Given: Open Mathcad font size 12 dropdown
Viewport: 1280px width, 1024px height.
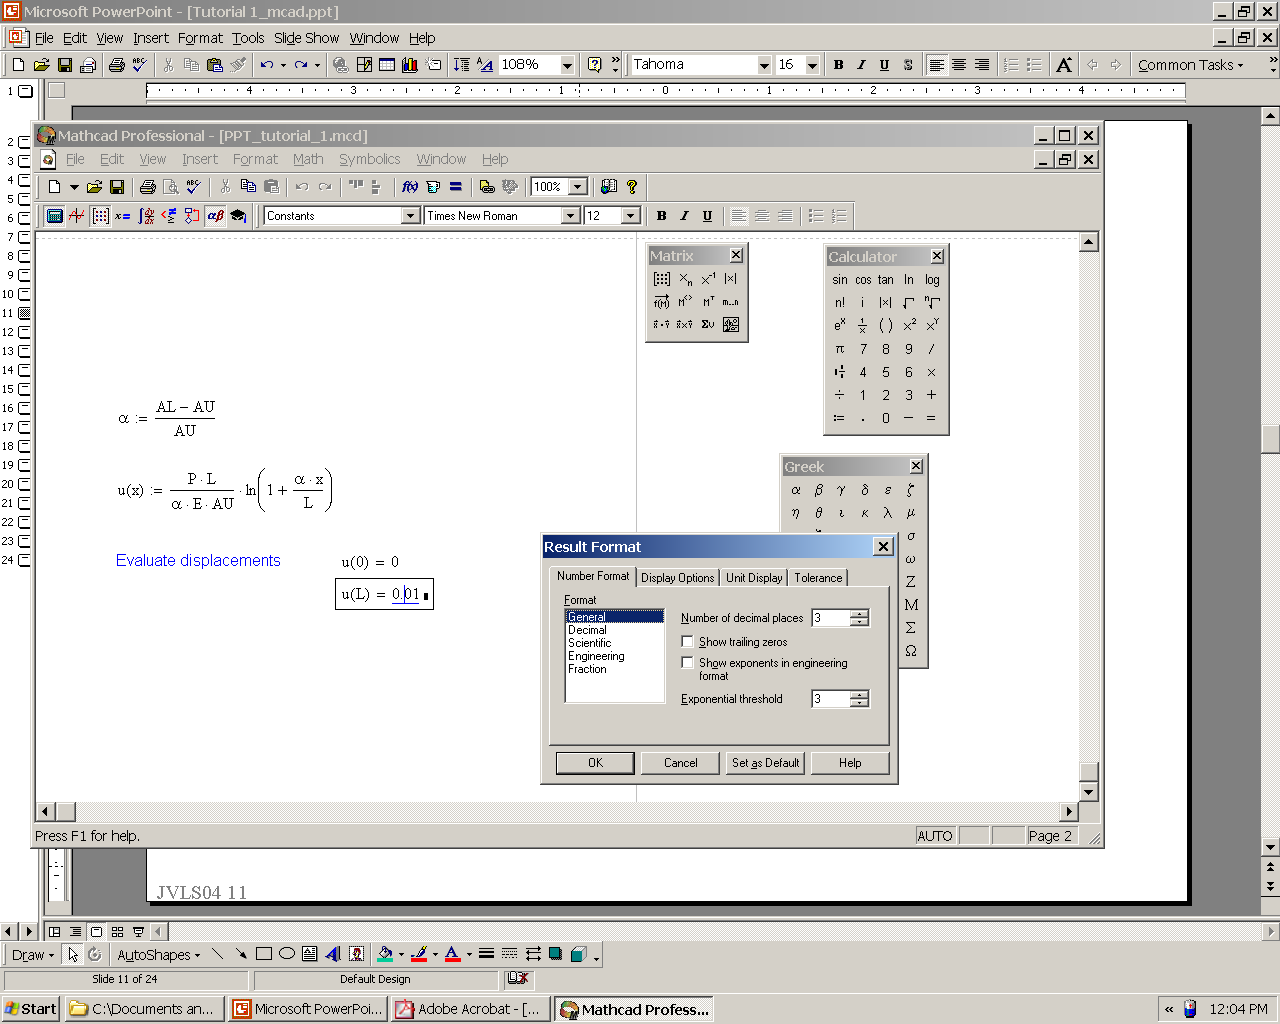Looking at the screenshot, I should [x=630, y=216].
